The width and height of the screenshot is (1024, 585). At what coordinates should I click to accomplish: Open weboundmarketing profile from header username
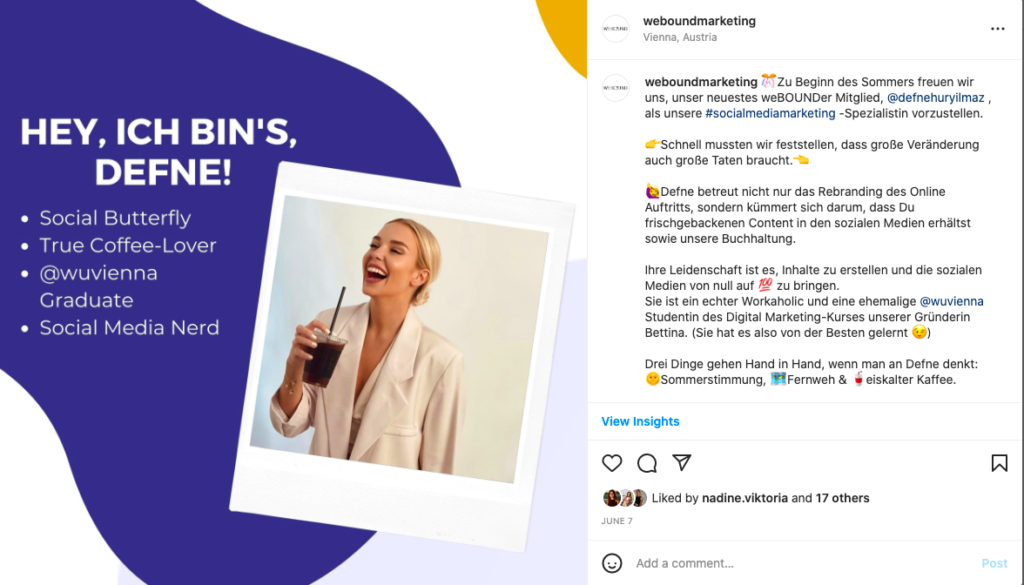[x=699, y=21]
